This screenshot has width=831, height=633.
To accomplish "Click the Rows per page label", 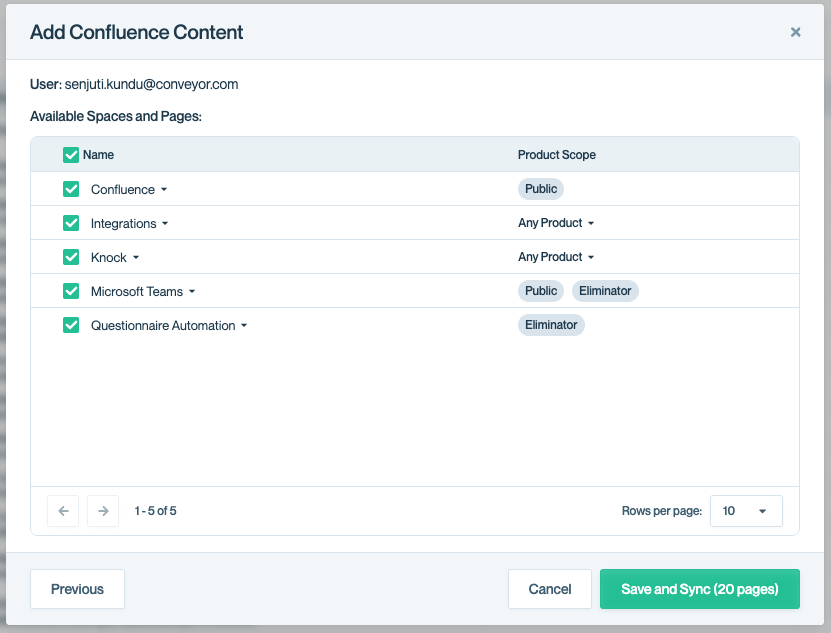I will click(662, 511).
